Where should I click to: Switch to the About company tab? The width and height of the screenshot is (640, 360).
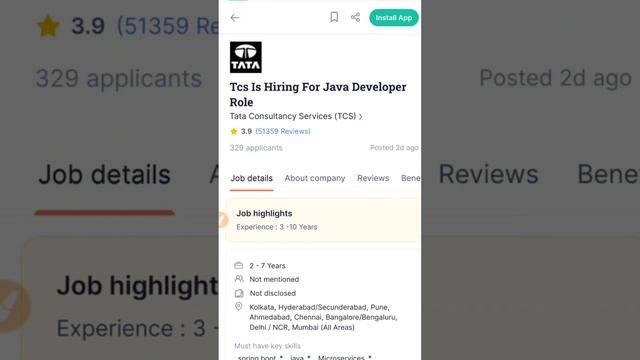tap(315, 178)
